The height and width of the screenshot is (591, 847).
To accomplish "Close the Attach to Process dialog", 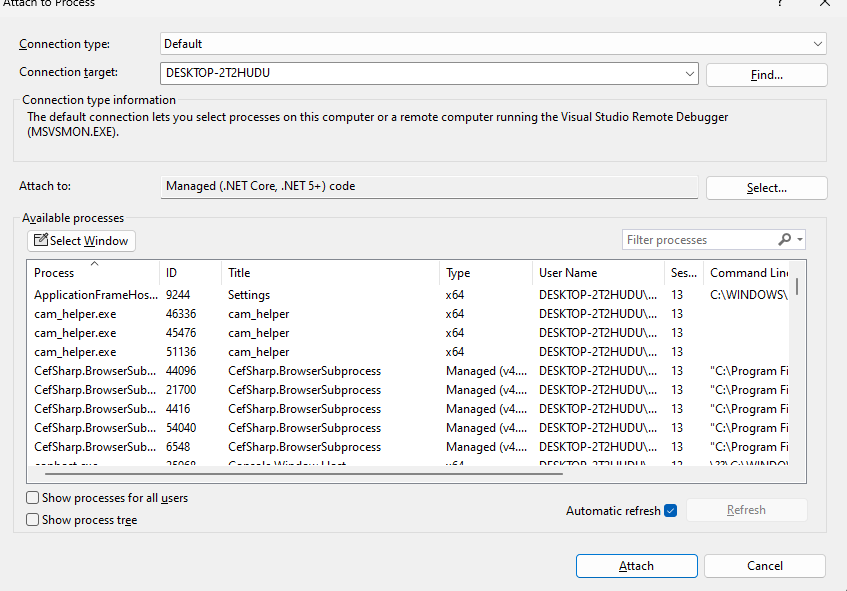I will [x=825, y=3].
